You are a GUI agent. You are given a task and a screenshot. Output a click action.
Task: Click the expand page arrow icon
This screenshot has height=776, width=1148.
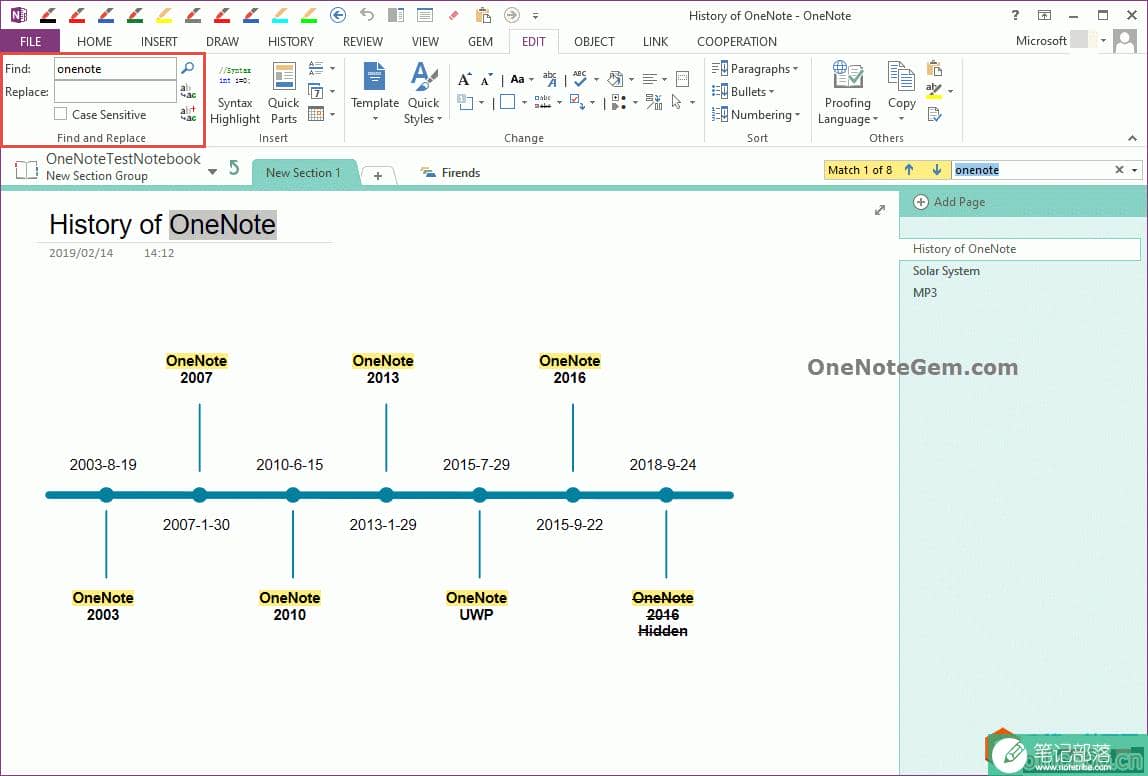pyautogui.click(x=880, y=210)
